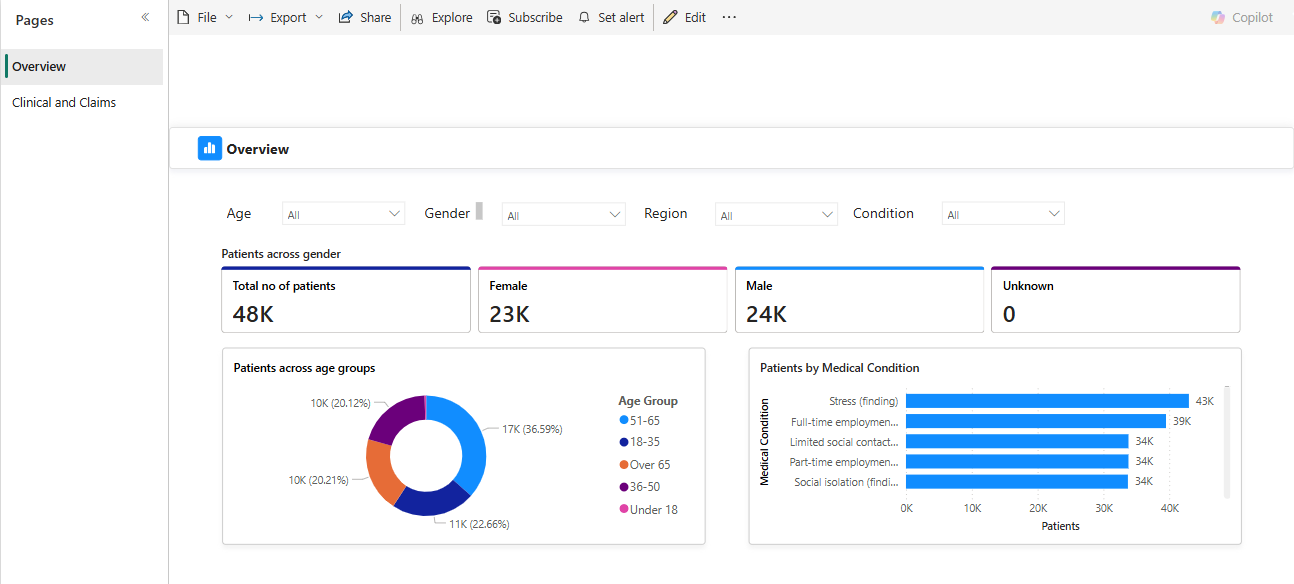Click the blue Overview bar-chart icon
Viewport: 1294px width, 584px height.
pyautogui.click(x=210, y=148)
